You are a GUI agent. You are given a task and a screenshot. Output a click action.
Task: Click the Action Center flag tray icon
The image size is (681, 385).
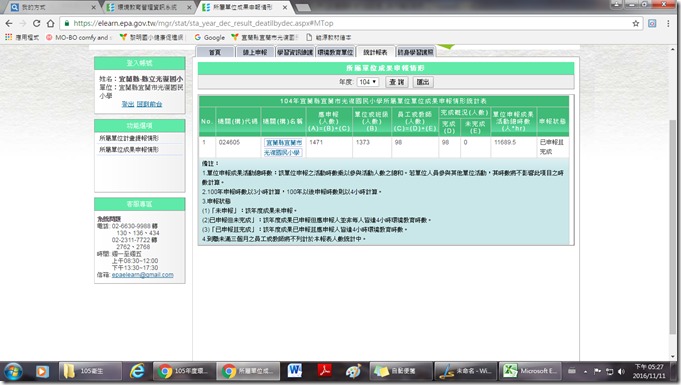click(598, 372)
